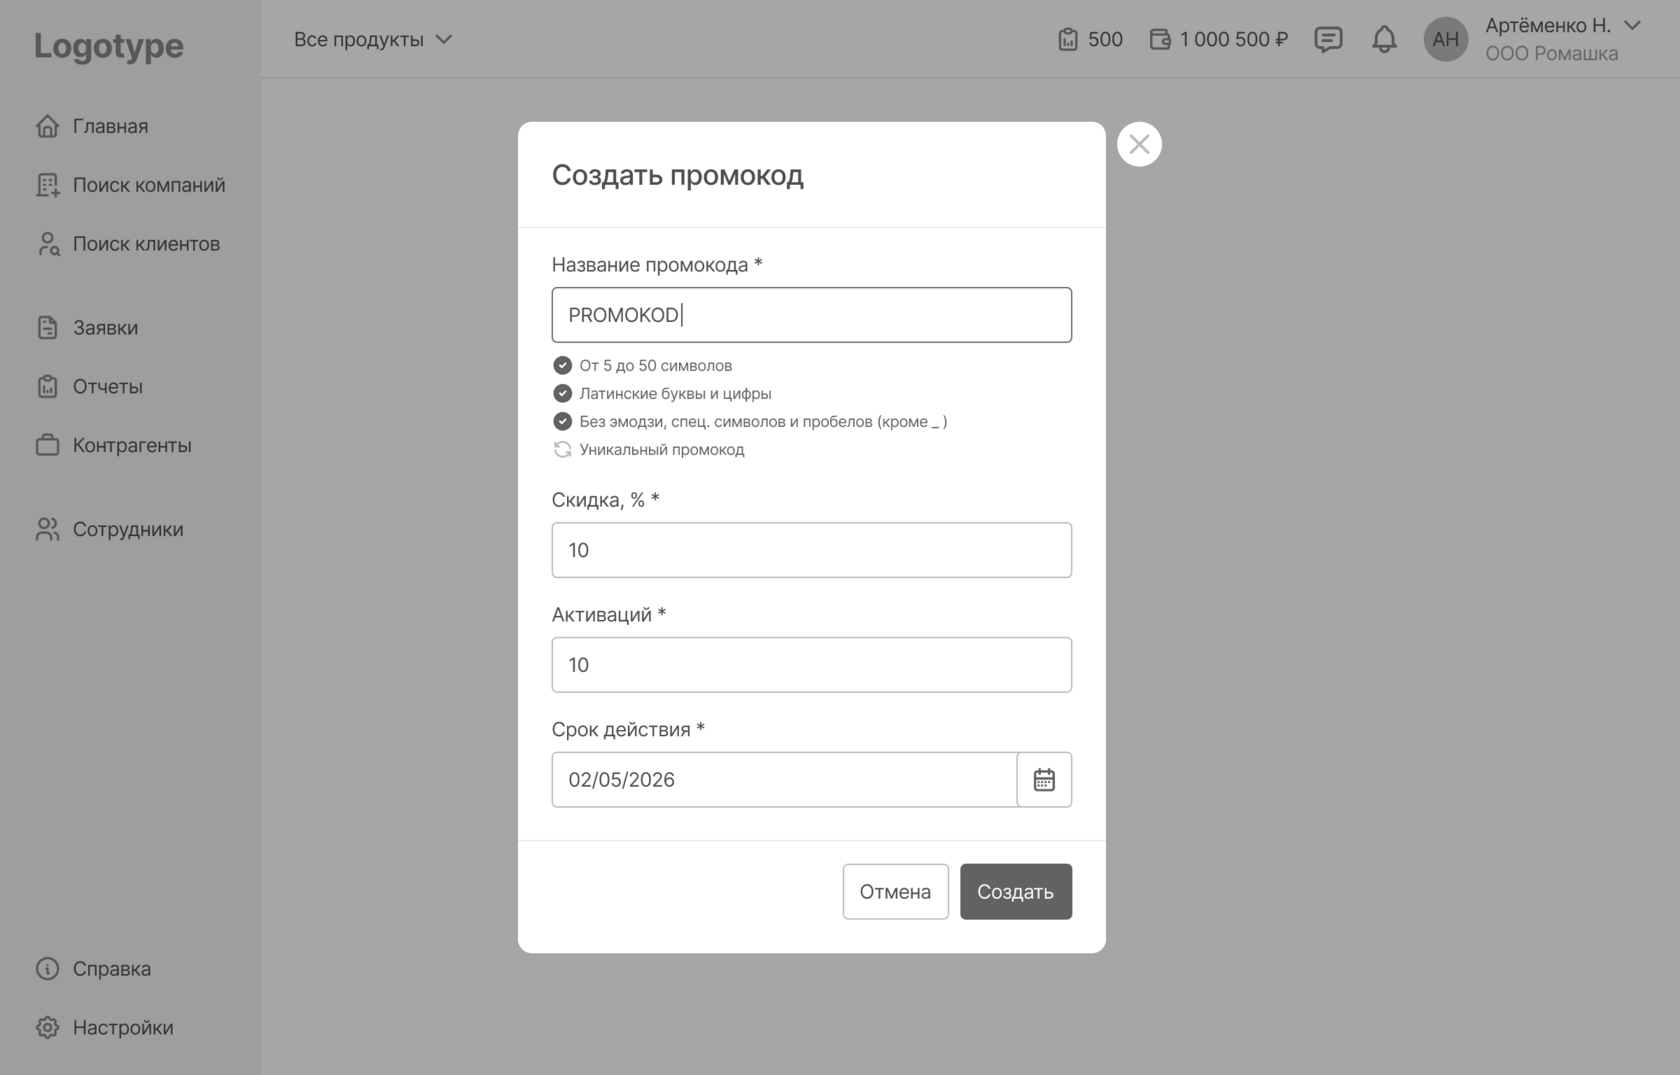
Task: Click the text От 5 до 50 символов
Action: pos(655,365)
